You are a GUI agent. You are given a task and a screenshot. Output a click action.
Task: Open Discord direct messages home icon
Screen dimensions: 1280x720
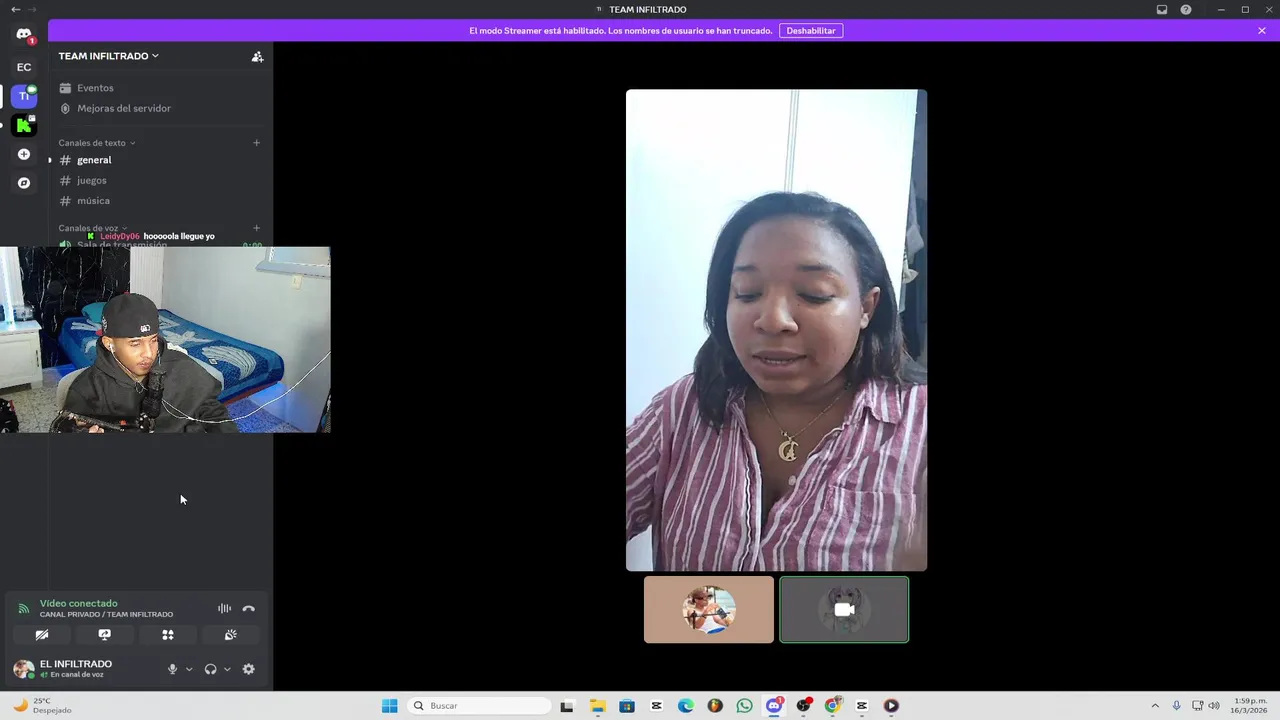click(24, 34)
